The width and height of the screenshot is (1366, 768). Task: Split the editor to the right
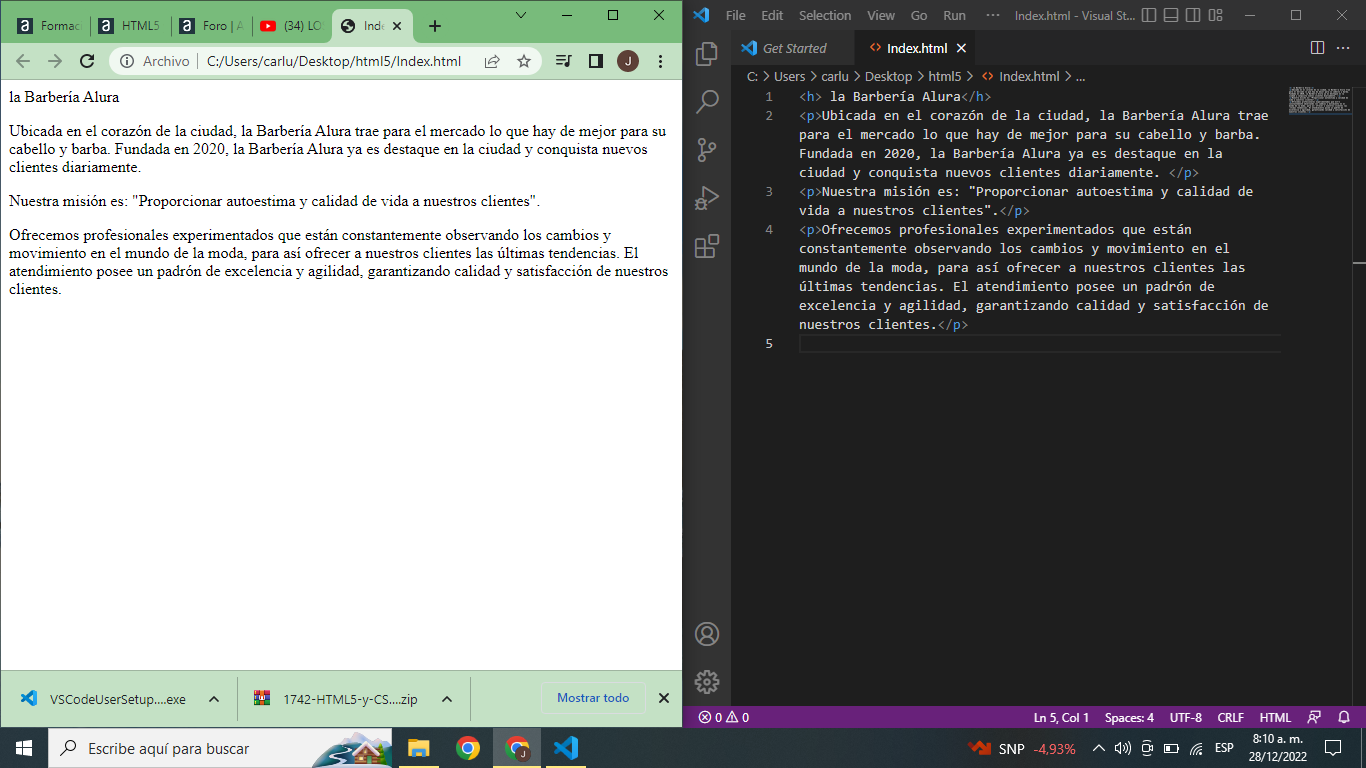click(x=1317, y=48)
